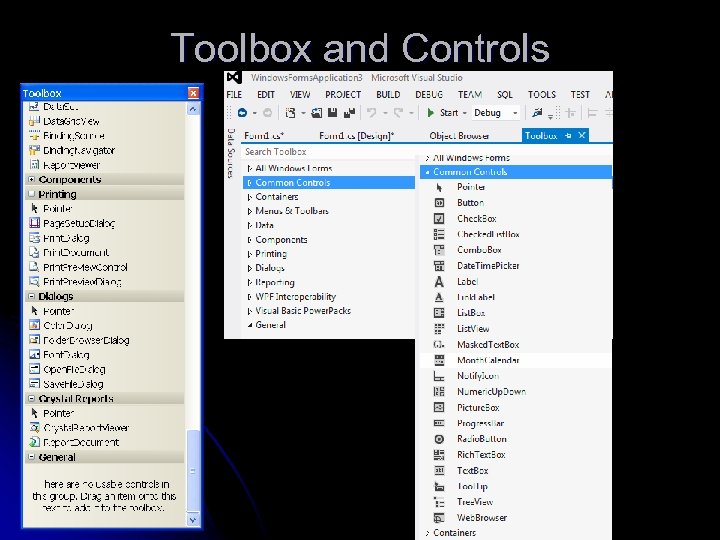Click the old Toolbox scrollbar up arrow
720x540 pixels.
(193, 109)
